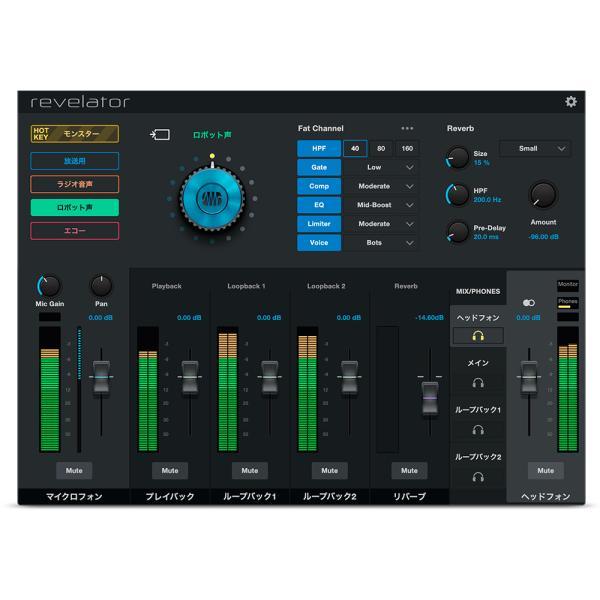600x600 pixels.
Task: Select HPF frequency 160
Action: click(407, 148)
